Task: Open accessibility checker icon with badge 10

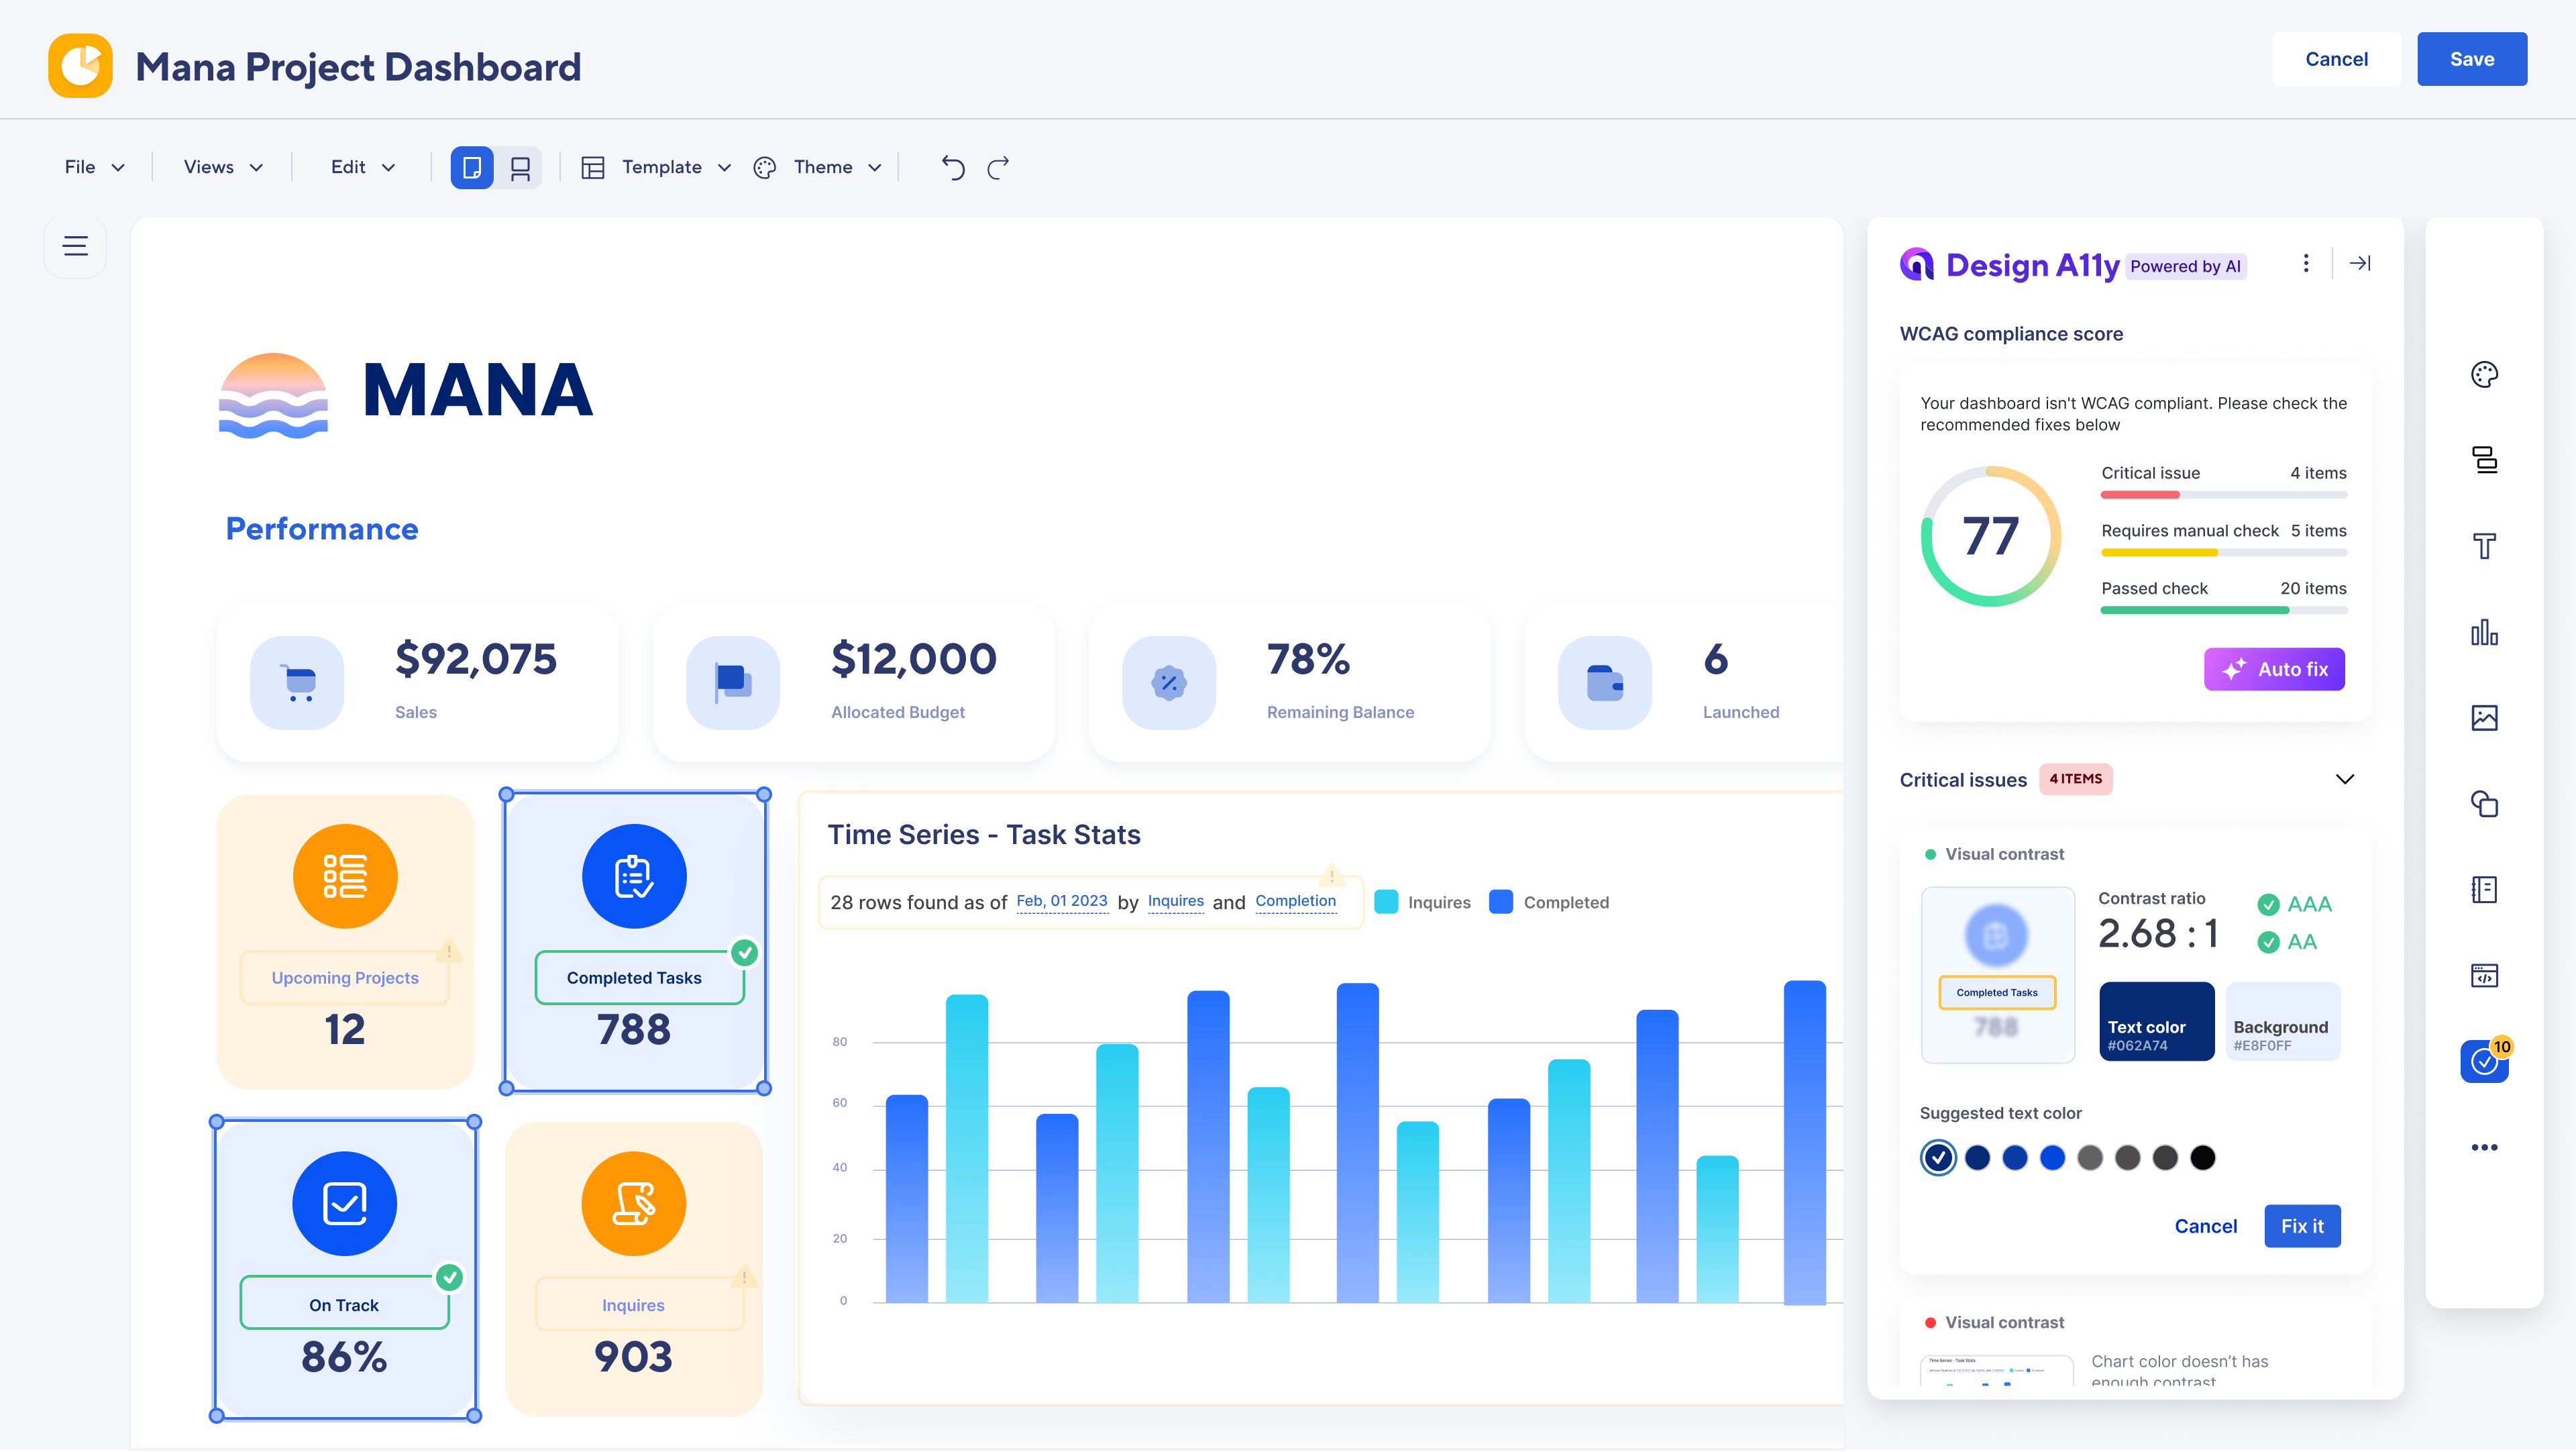Action: [2484, 1061]
